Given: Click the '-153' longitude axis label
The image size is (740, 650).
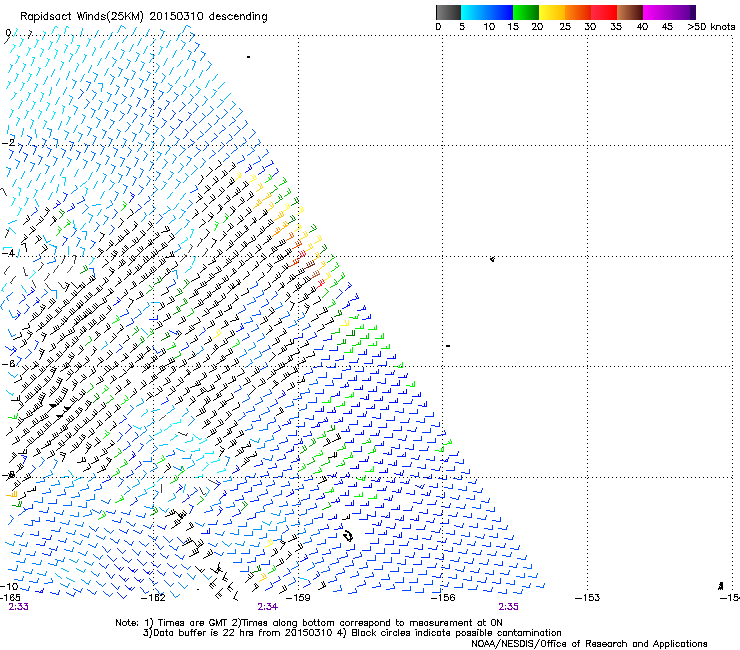Looking at the screenshot, I should 587,598.
